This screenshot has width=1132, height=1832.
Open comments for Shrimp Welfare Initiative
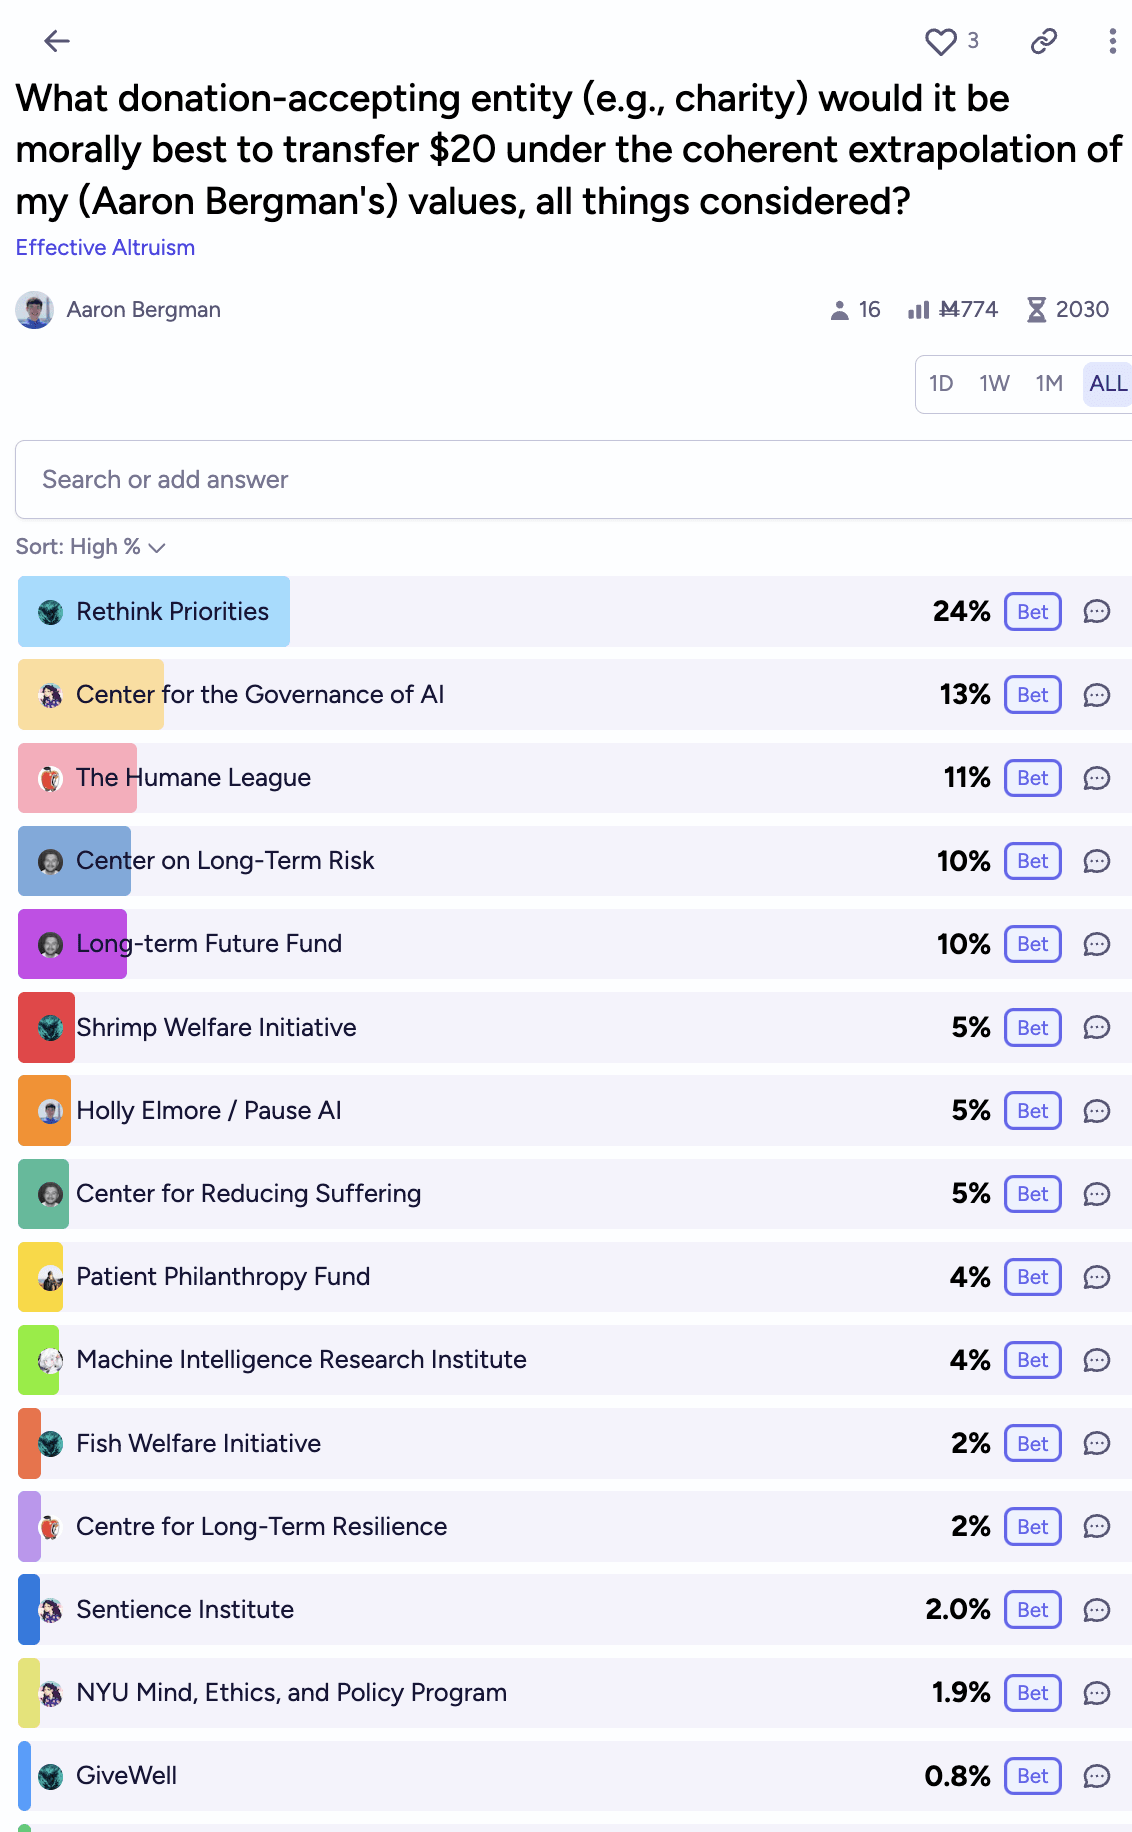(1097, 1028)
